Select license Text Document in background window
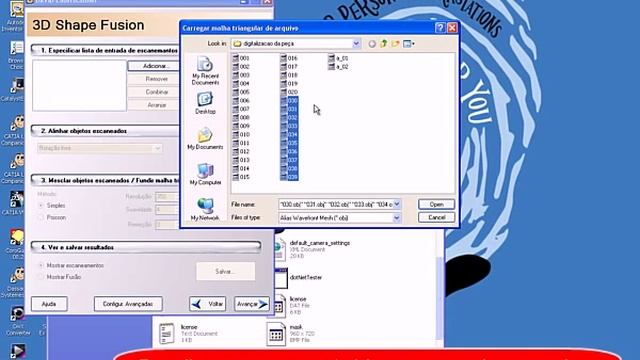Screen dimensions: 640x360 coord(188,333)
